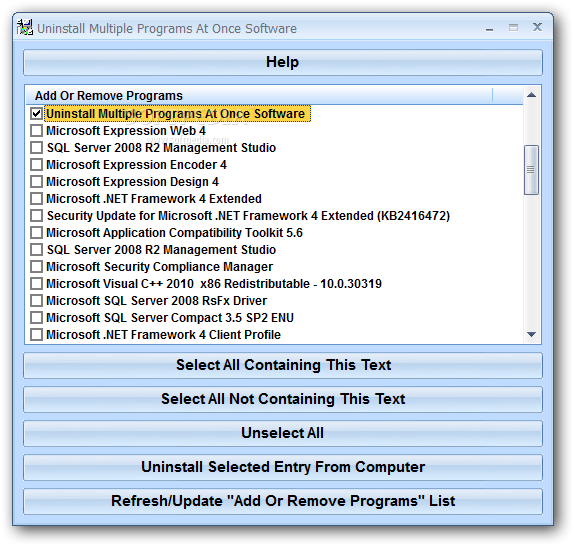The image size is (574, 546).
Task: Check Microsoft Expression Web 4 checkbox
Action: [x=36, y=131]
